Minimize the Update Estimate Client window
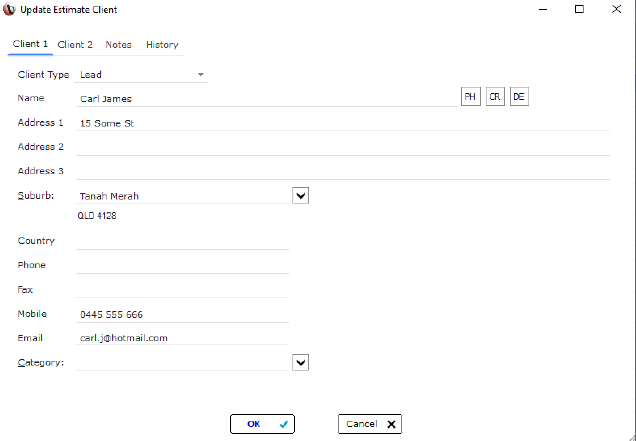The image size is (636, 441). [543, 9]
